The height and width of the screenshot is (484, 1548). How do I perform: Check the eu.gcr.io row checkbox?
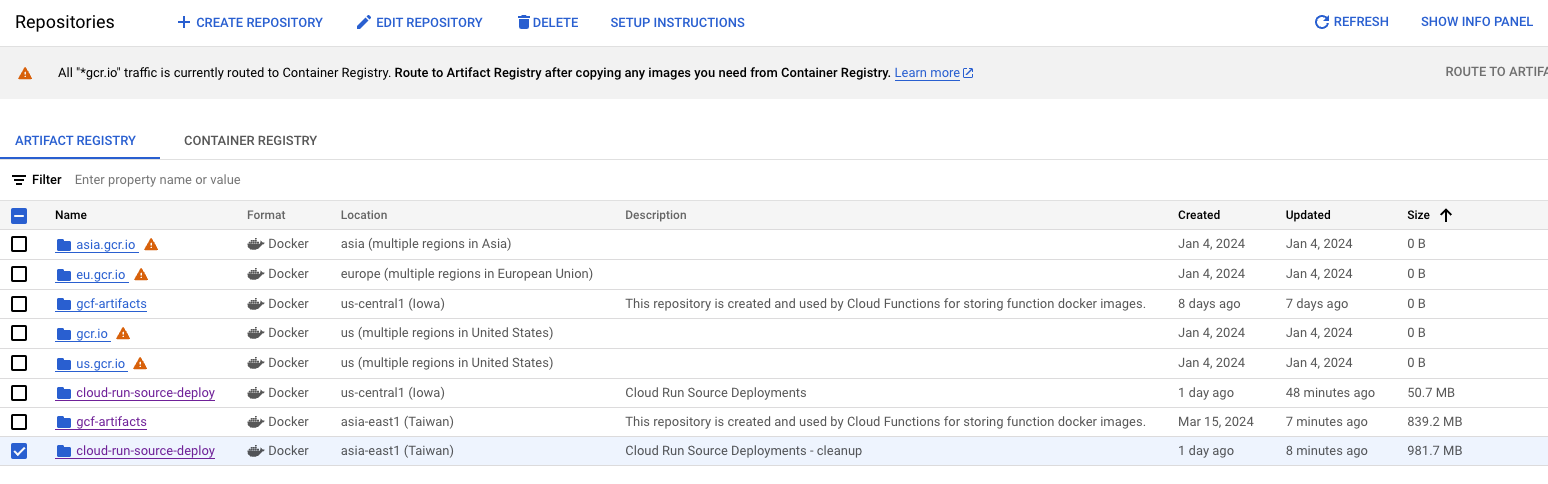pyautogui.click(x=19, y=274)
